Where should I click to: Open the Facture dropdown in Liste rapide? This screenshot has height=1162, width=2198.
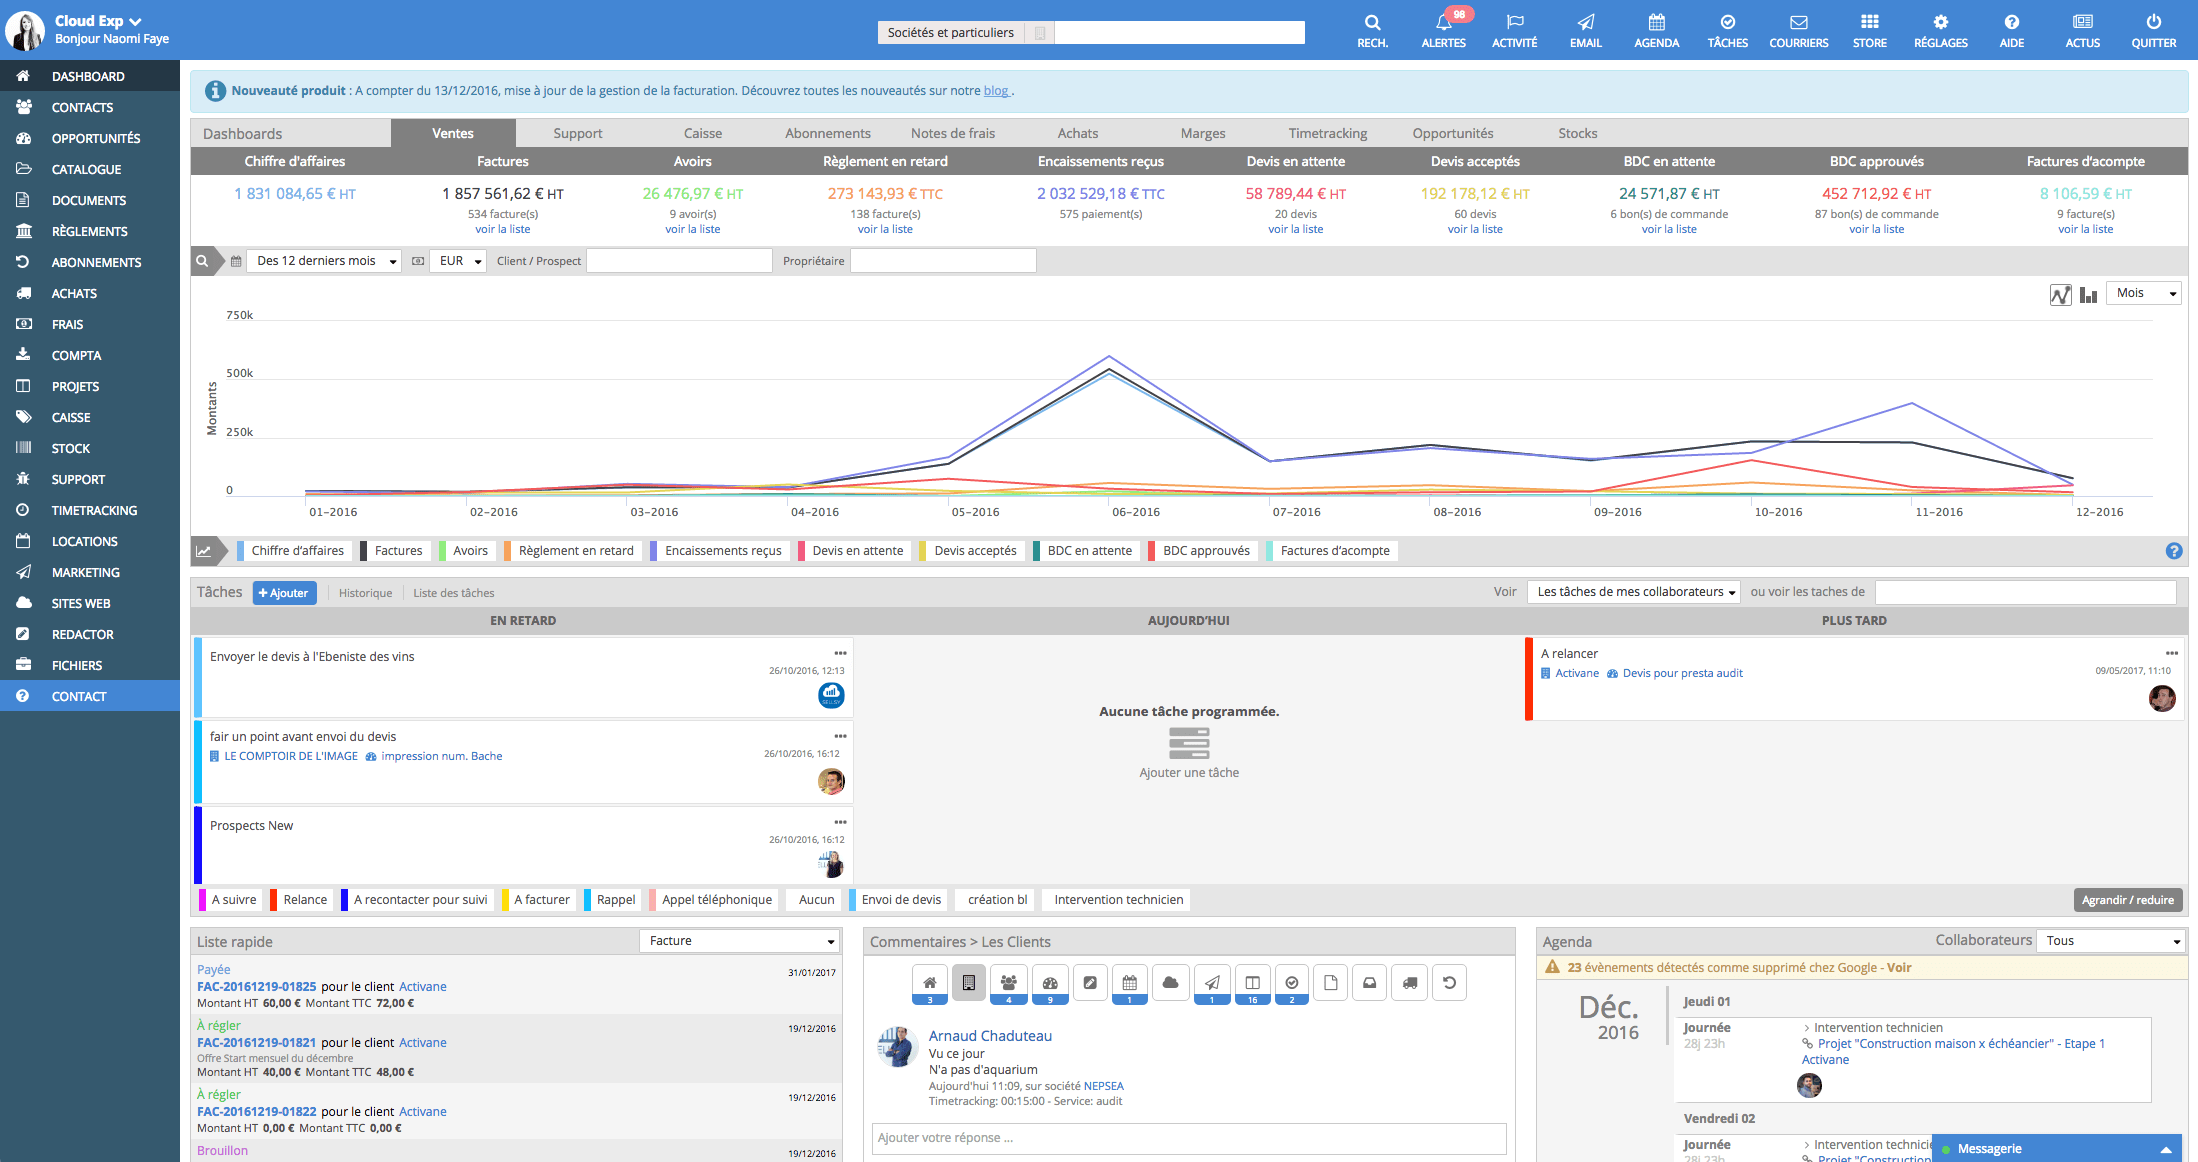pos(739,941)
